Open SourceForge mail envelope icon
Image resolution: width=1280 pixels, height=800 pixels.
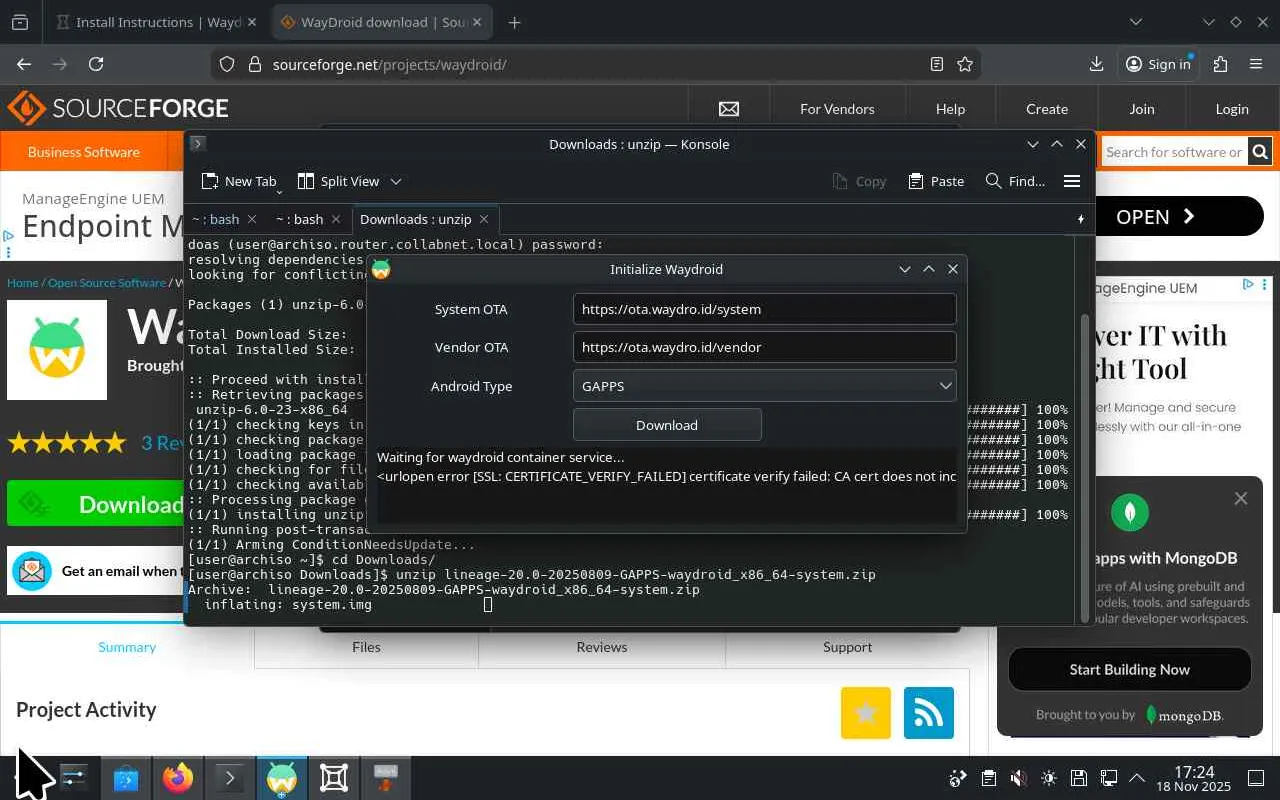[x=728, y=109]
